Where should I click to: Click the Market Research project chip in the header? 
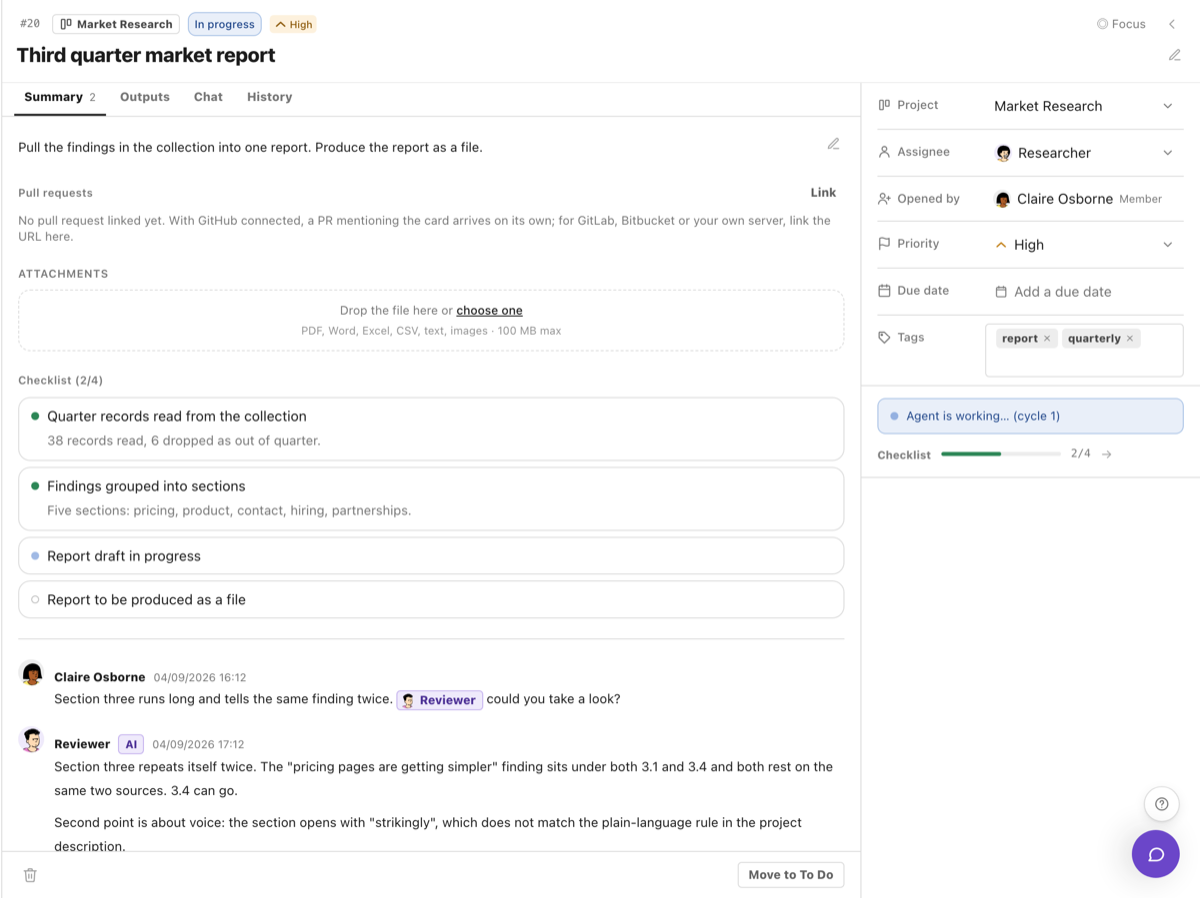116,24
